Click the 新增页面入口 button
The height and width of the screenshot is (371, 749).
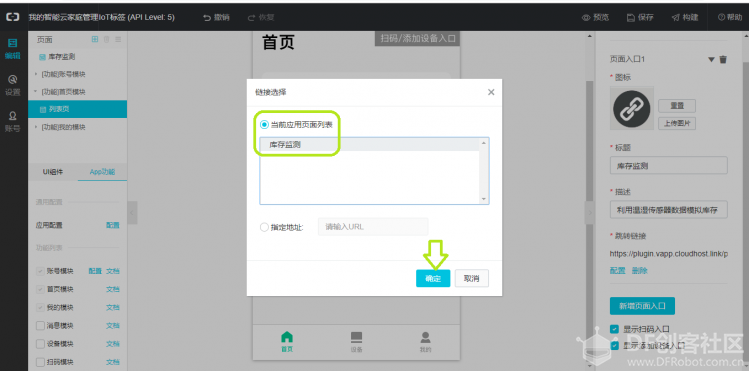coord(642,306)
